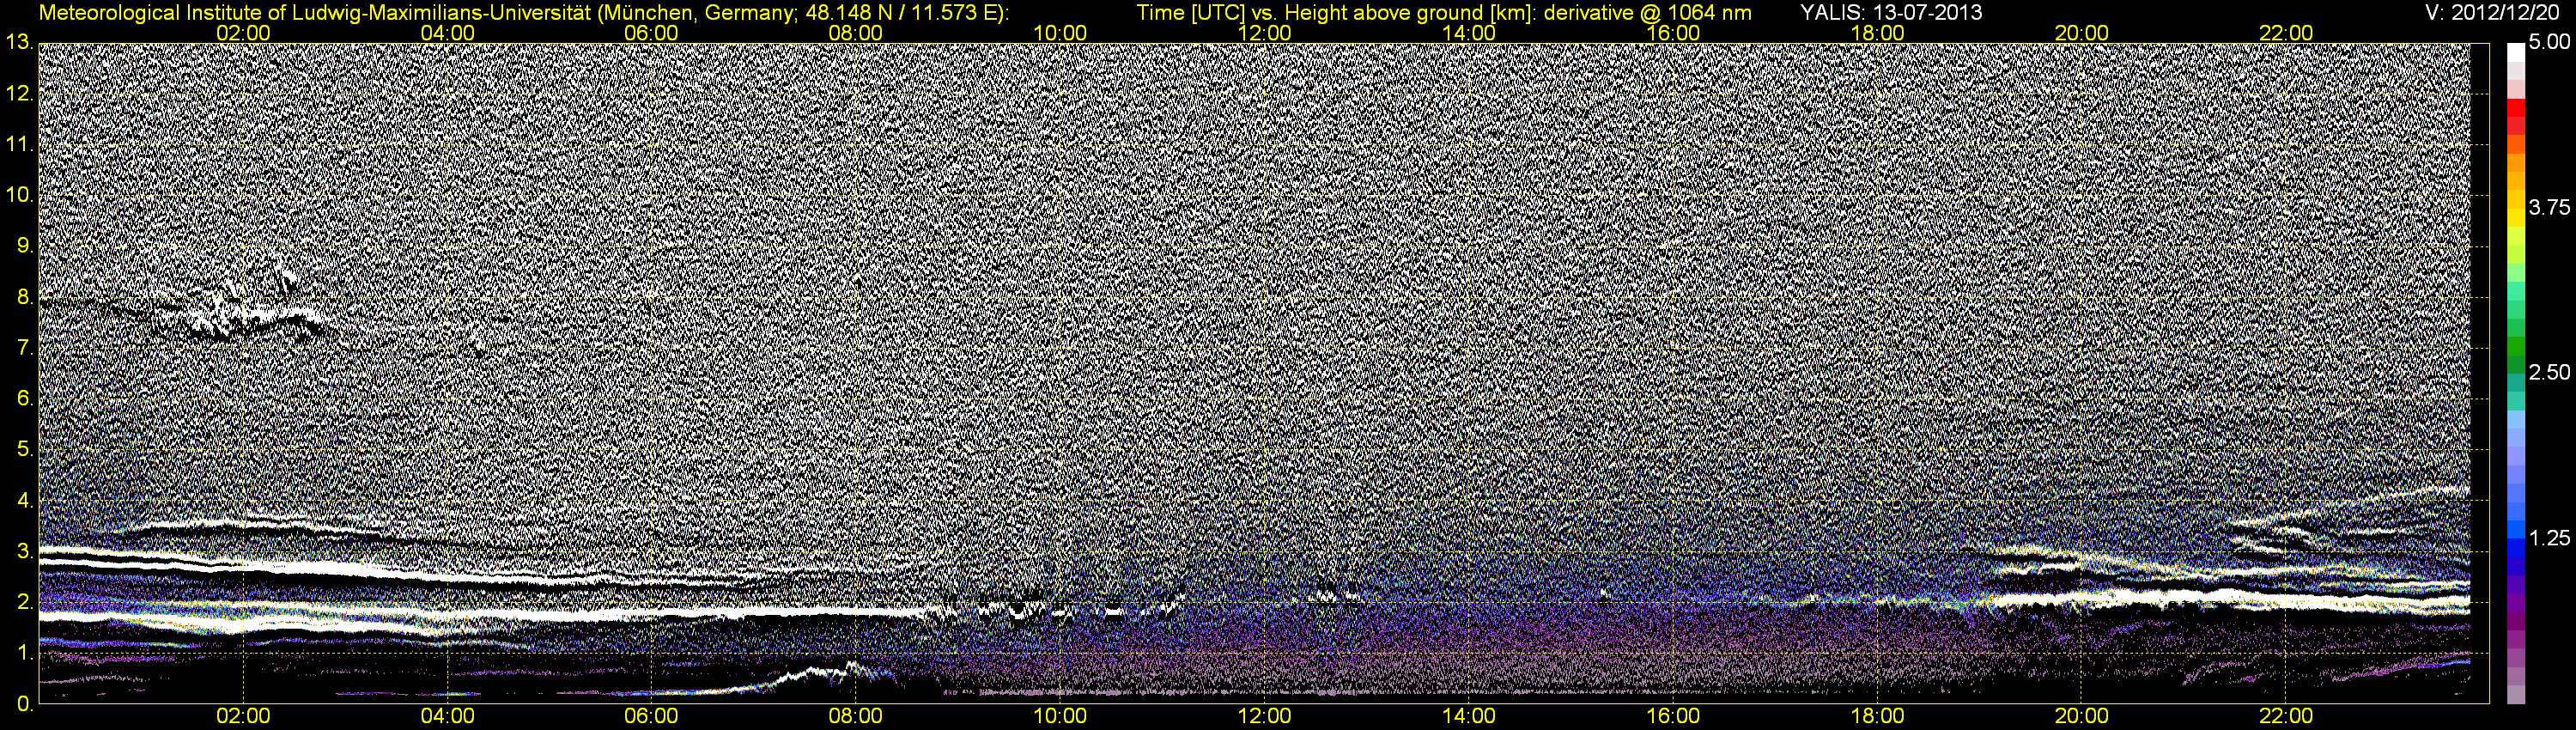Screen dimensions: 2576x730
Task: Click the 04:00 label on the bottom time axis
Action: [447, 716]
